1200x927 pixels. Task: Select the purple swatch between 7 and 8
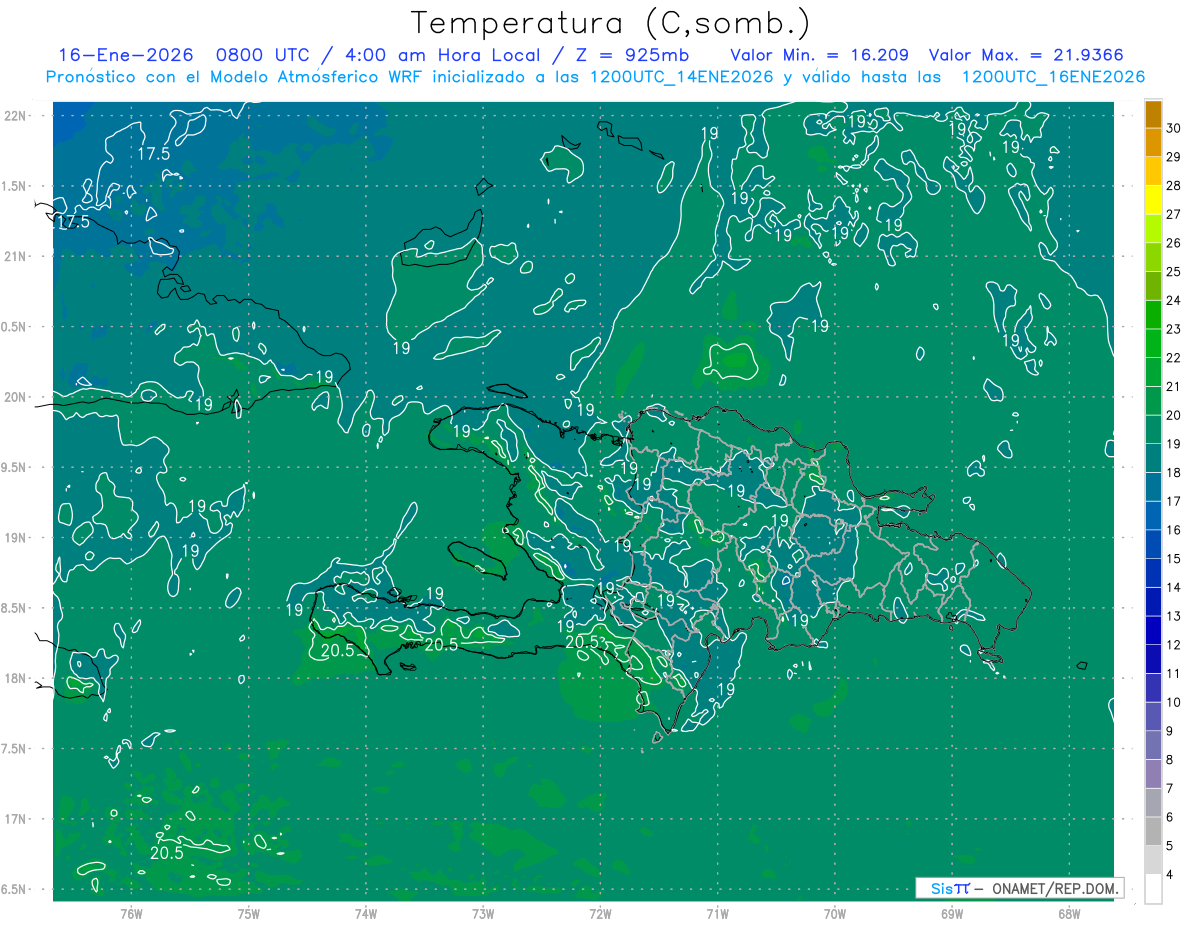pos(1153,774)
